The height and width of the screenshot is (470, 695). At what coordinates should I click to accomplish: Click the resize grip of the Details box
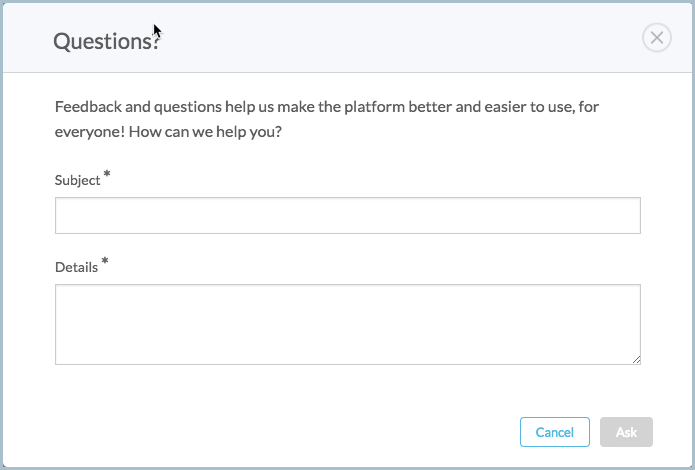click(636, 360)
